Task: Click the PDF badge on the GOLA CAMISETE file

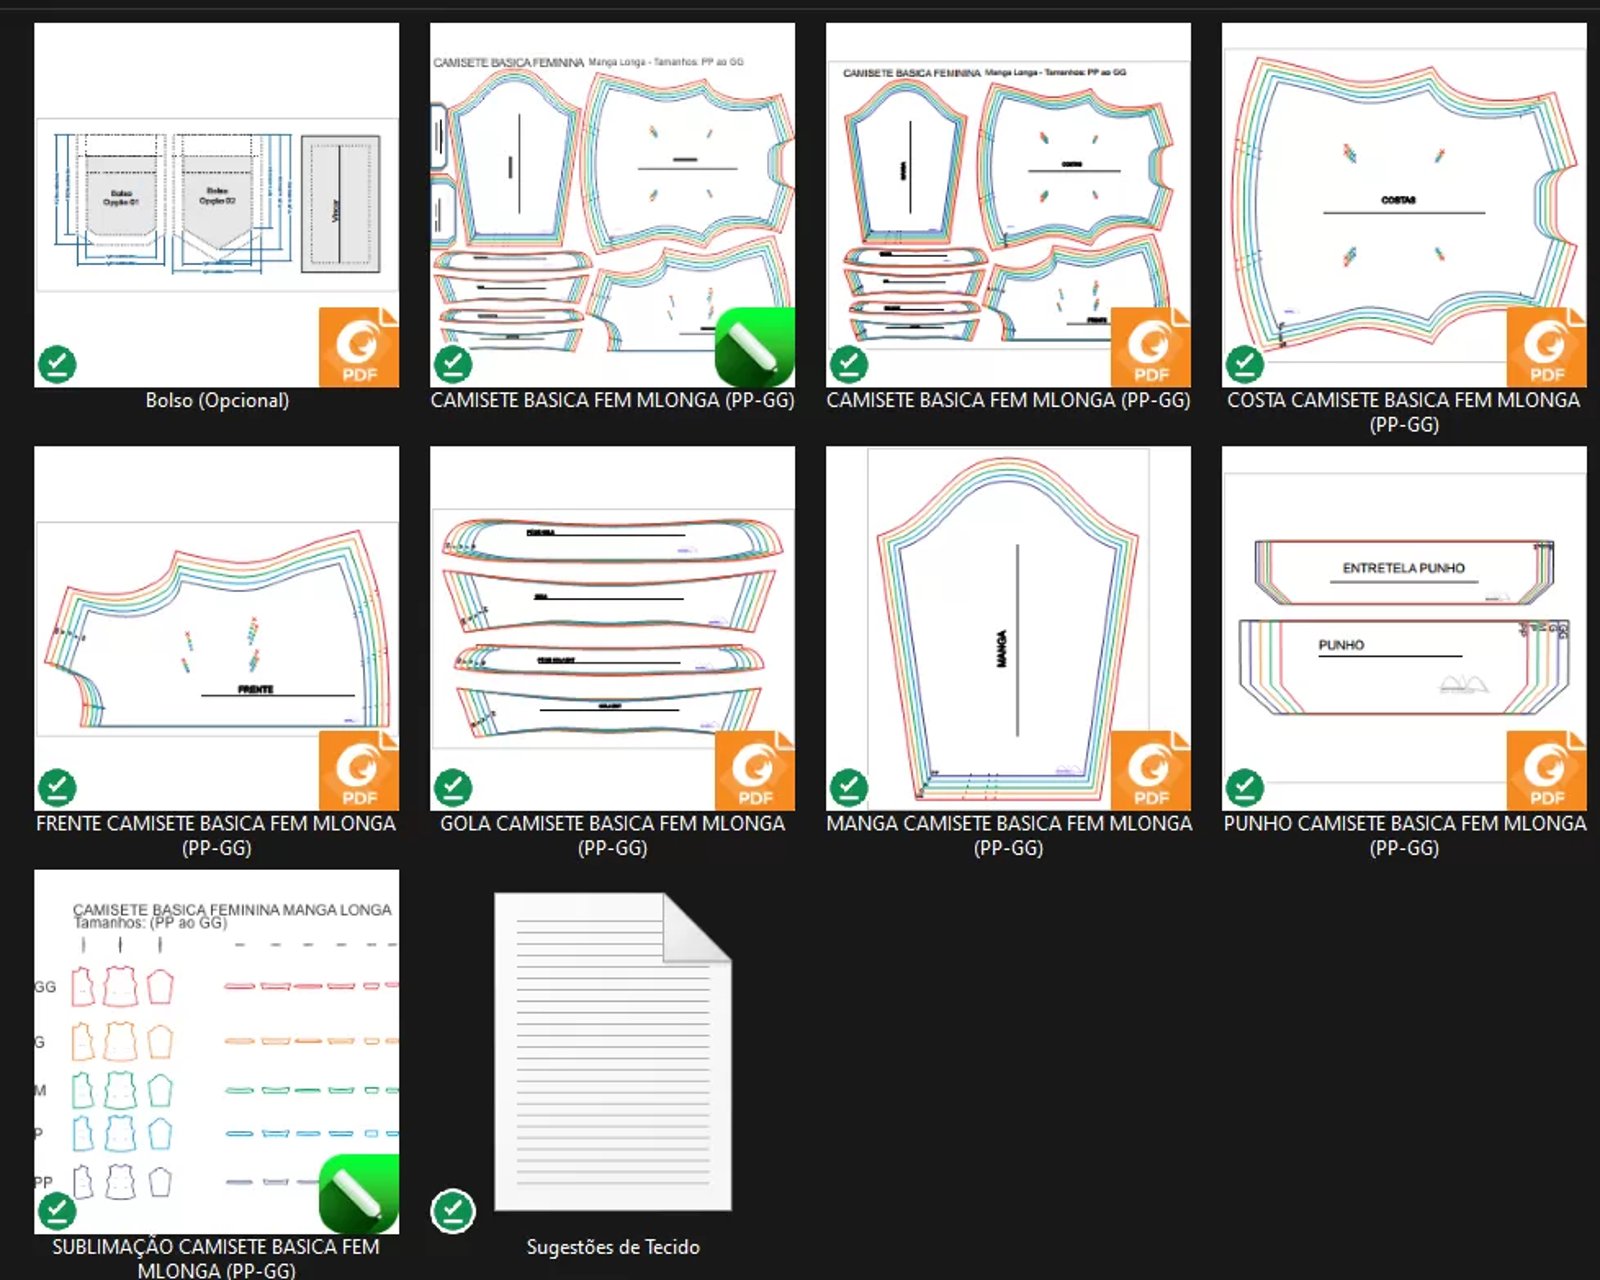Action: [x=754, y=770]
